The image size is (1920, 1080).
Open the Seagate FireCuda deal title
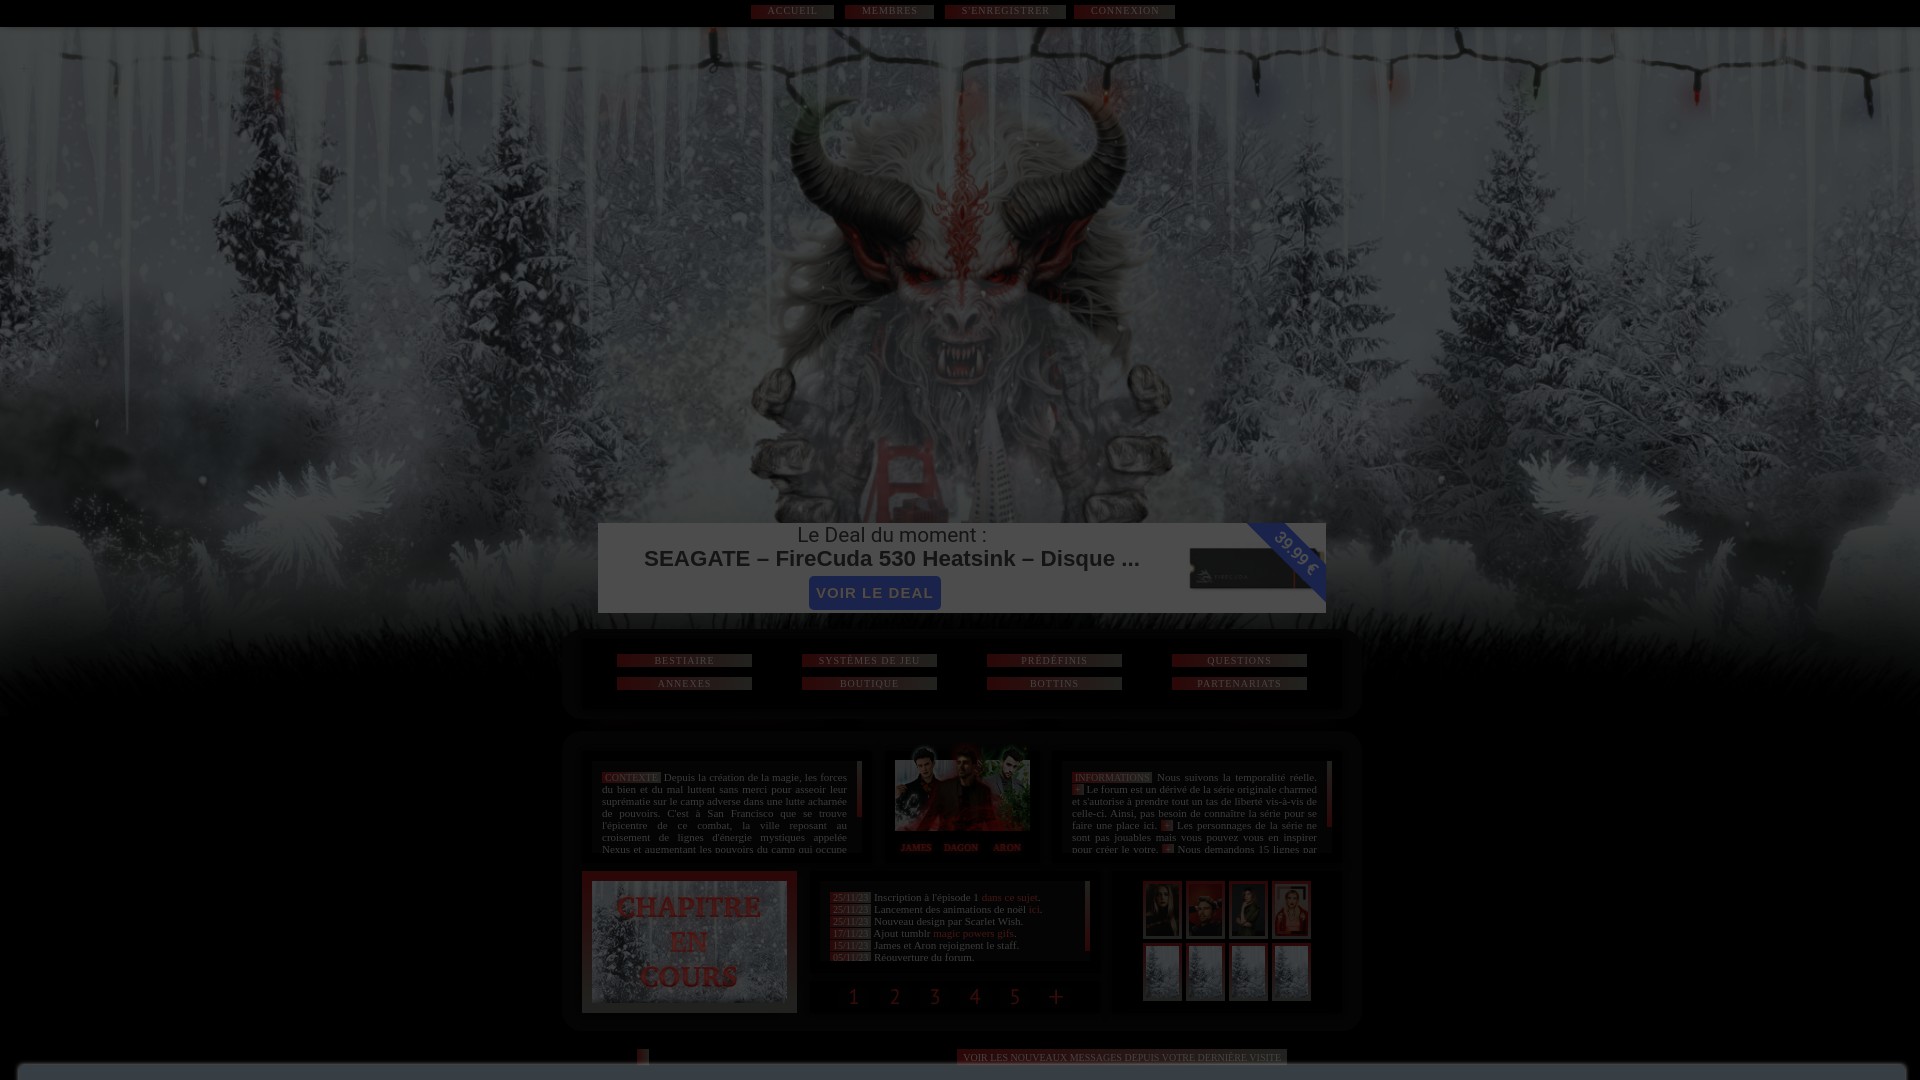point(891,559)
